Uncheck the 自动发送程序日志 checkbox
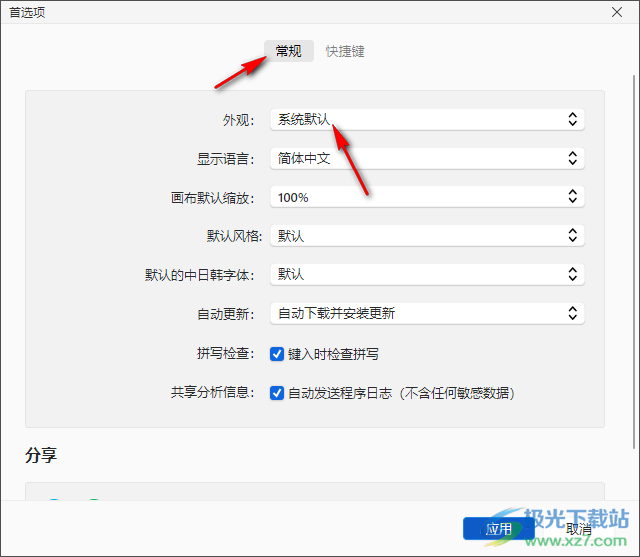This screenshot has width=640, height=557. tap(277, 393)
